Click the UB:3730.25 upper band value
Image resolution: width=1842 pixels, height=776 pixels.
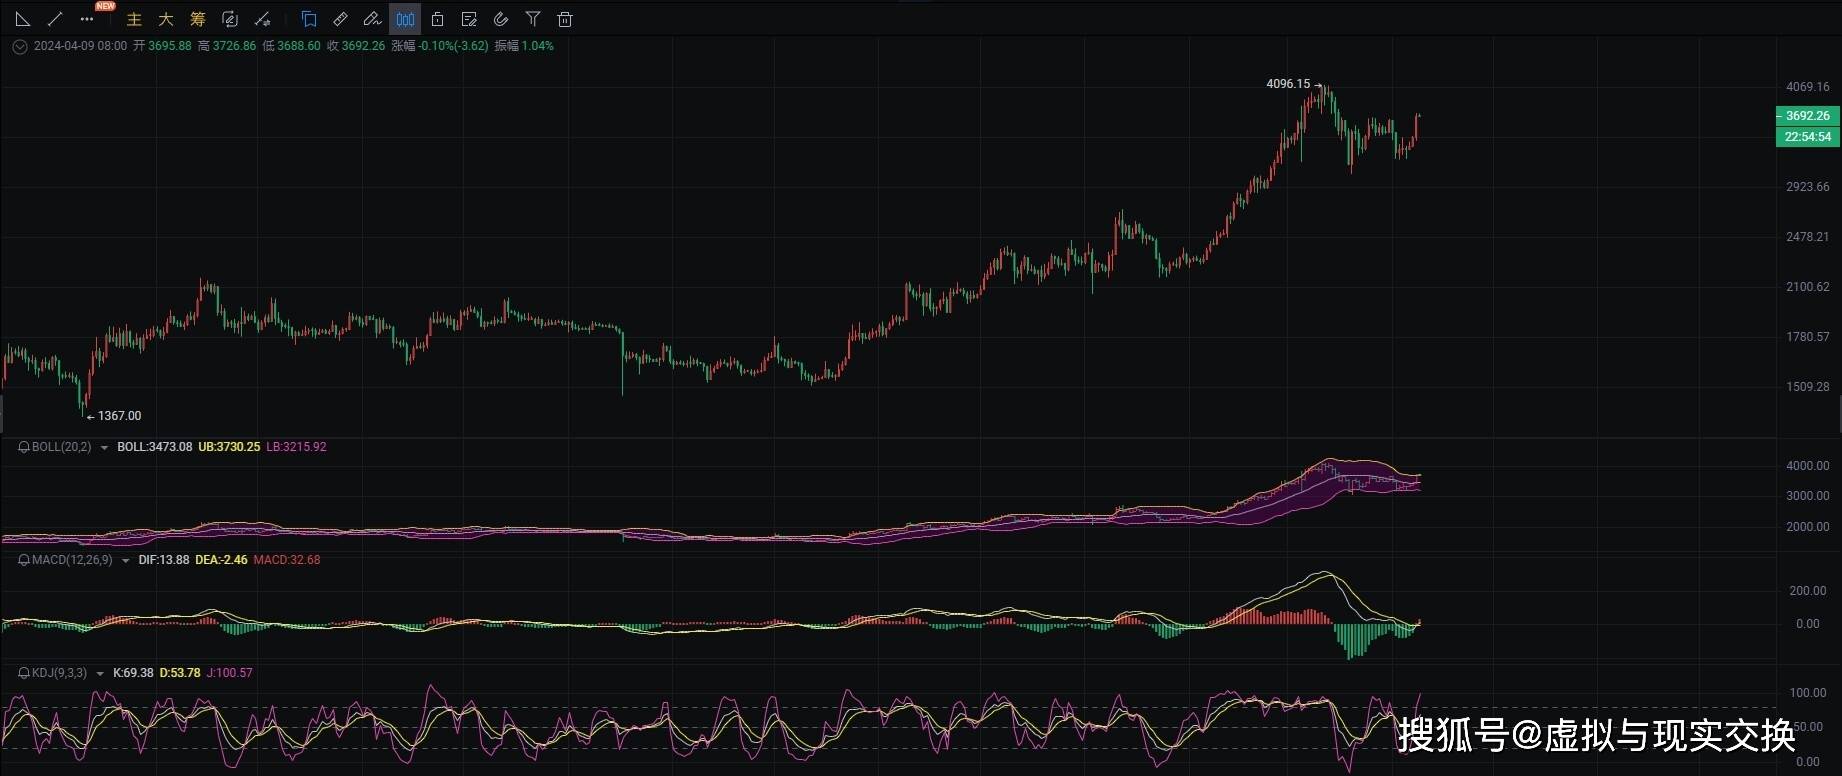point(229,447)
